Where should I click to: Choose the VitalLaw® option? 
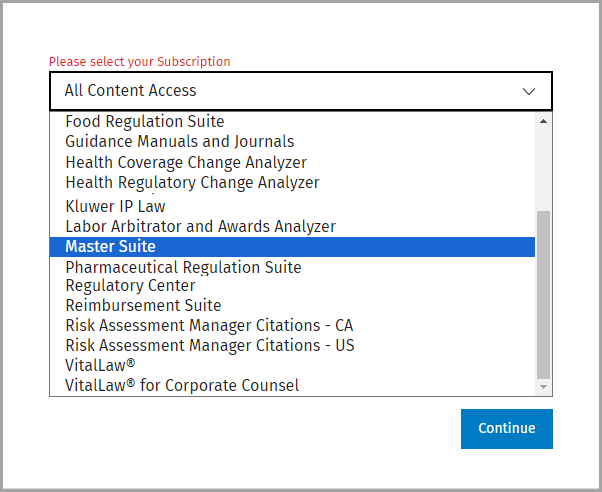(292, 365)
